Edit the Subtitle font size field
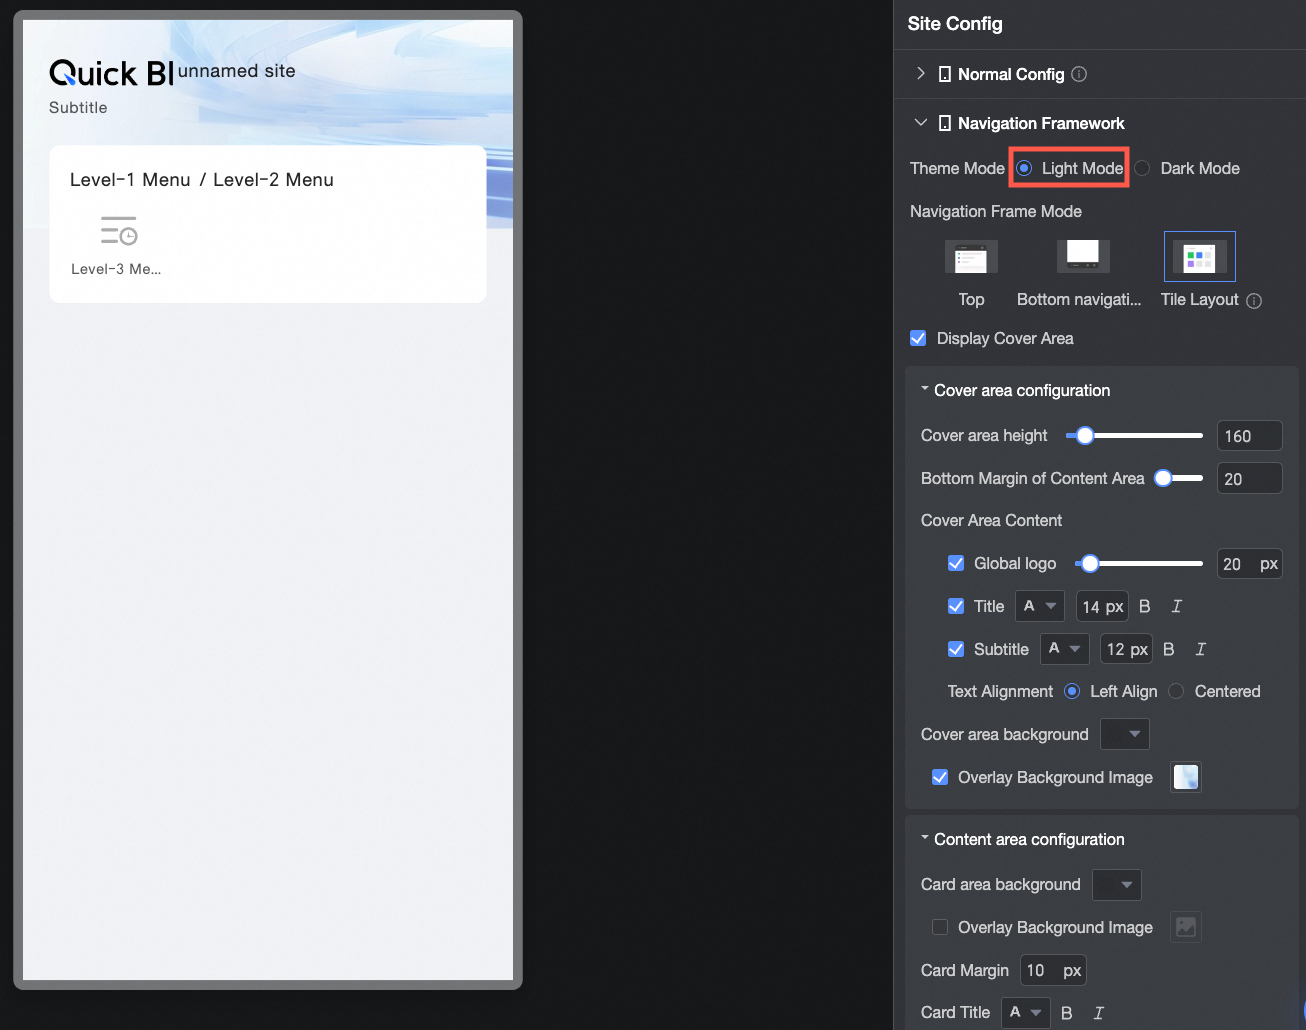1306x1030 pixels. click(1126, 649)
